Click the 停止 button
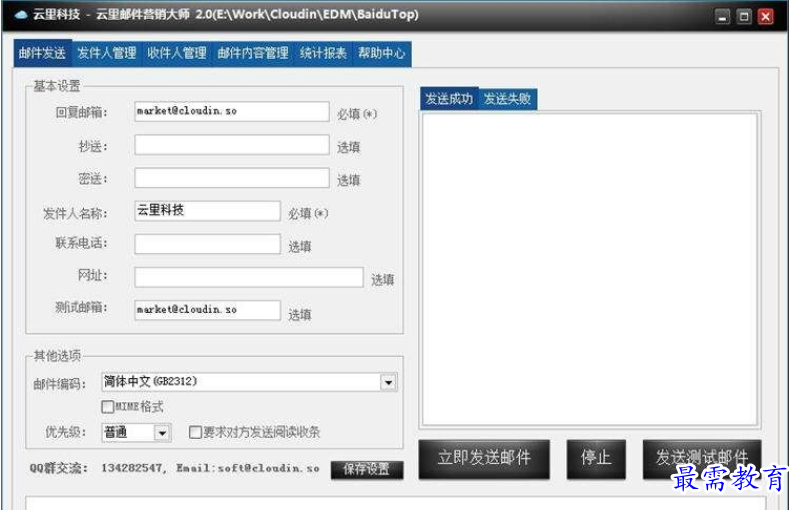The image size is (795, 510). 596,458
